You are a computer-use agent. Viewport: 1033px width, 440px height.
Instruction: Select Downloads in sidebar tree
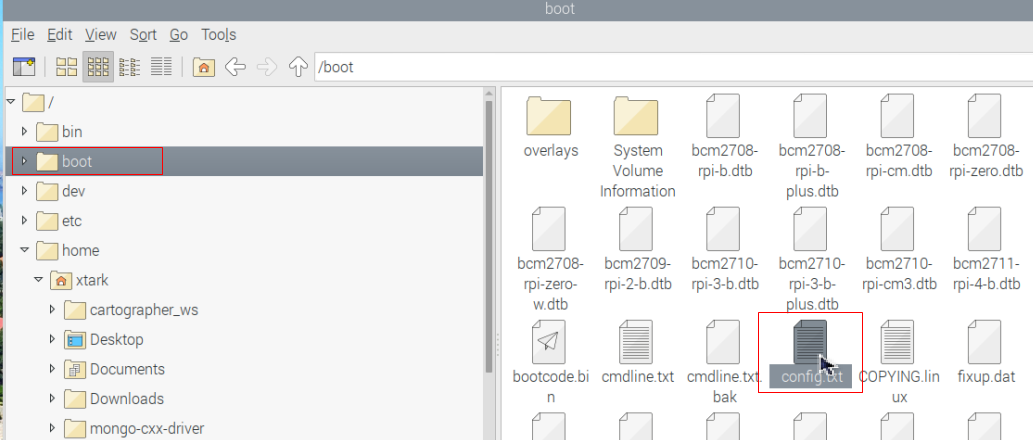coord(114,399)
